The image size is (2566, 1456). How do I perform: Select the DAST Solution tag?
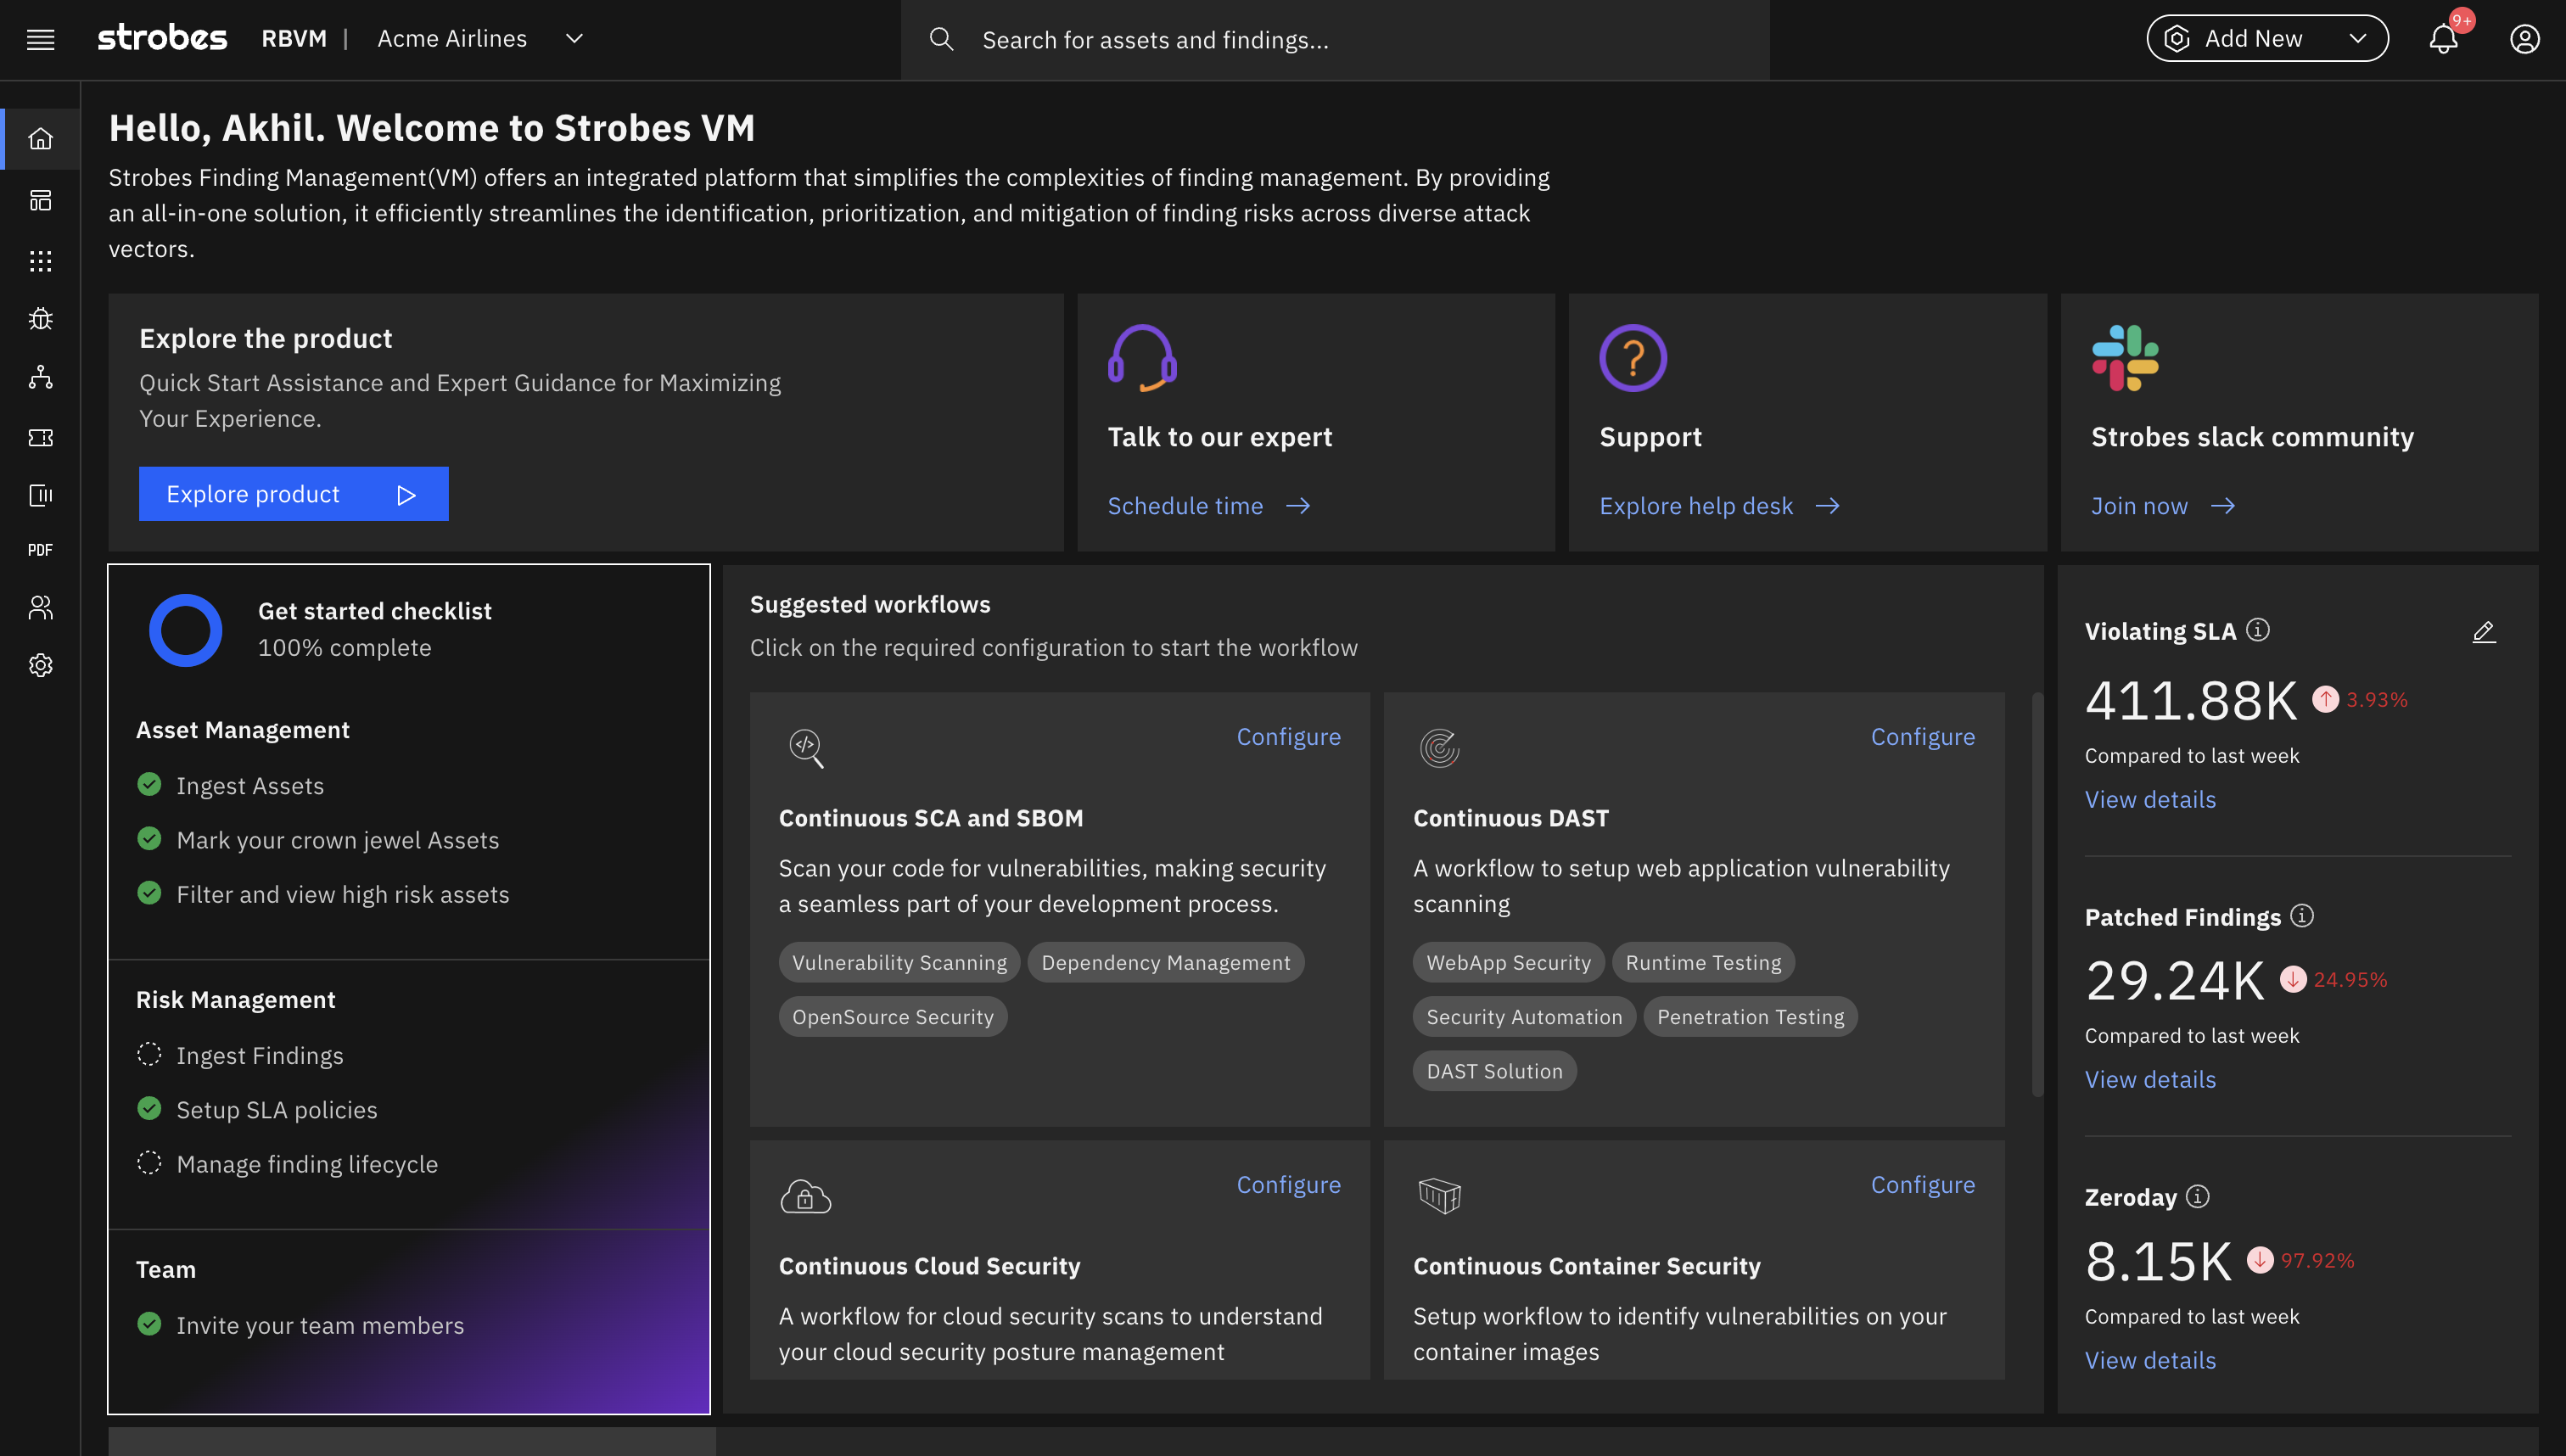pyautogui.click(x=1494, y=1071)
